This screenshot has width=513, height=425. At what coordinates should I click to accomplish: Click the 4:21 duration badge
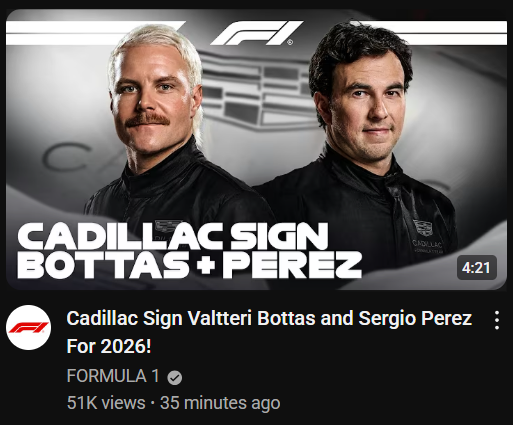coord(477,268)
